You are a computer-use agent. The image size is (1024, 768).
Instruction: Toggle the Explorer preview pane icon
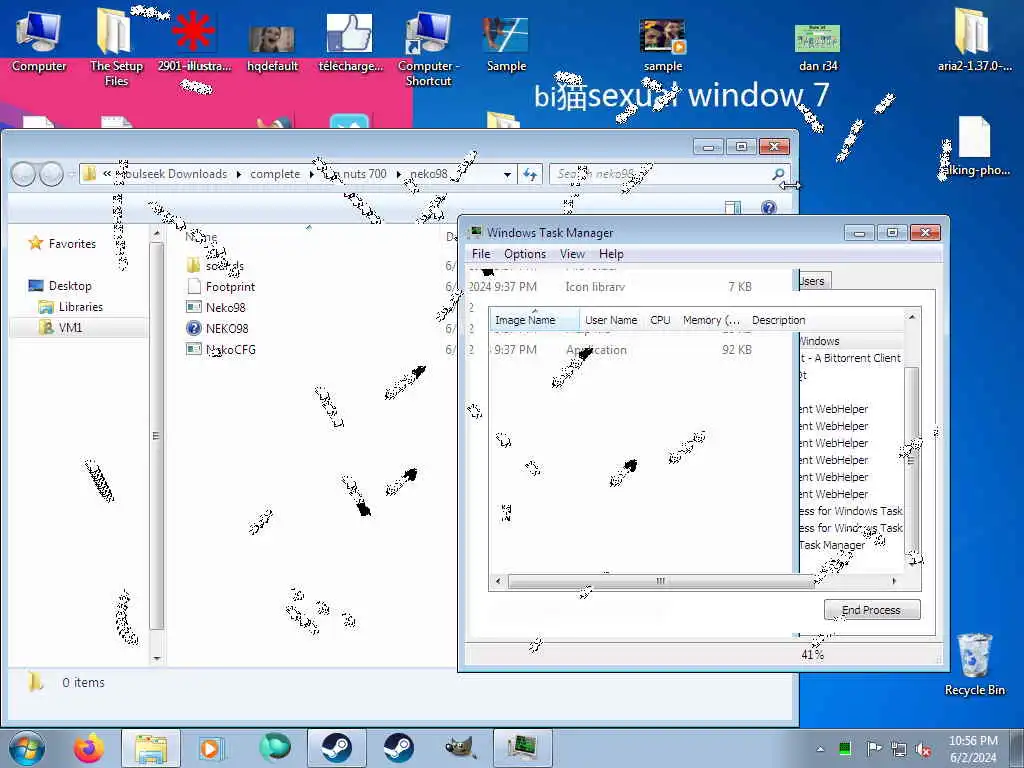click(733, 208)
